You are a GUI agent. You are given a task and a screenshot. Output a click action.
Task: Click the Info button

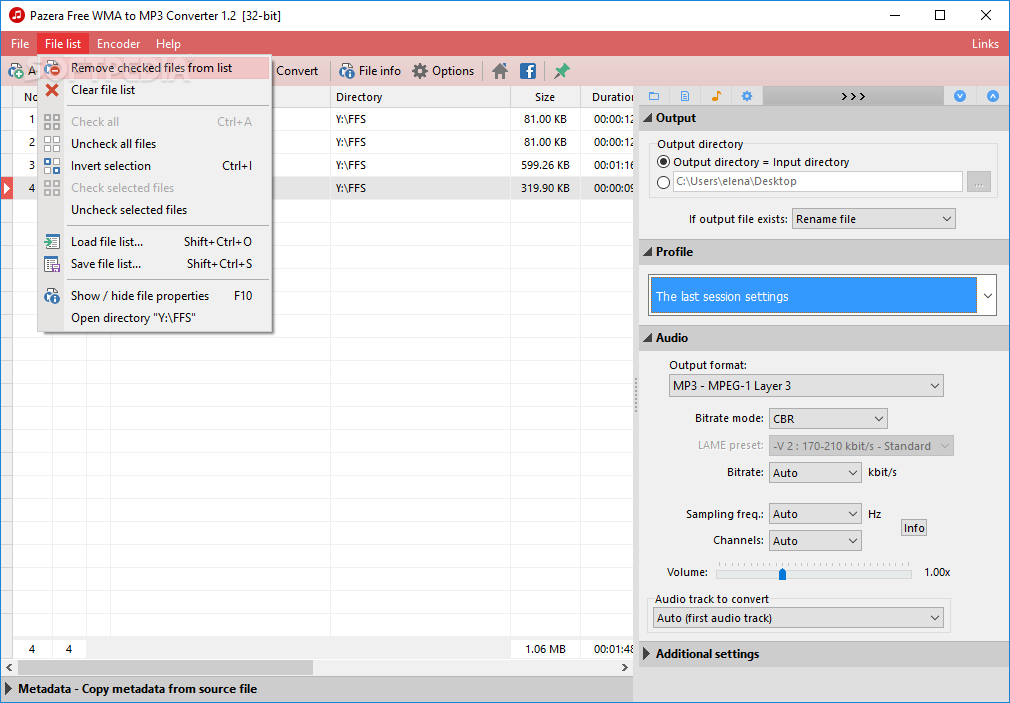[x=913, y=528]
